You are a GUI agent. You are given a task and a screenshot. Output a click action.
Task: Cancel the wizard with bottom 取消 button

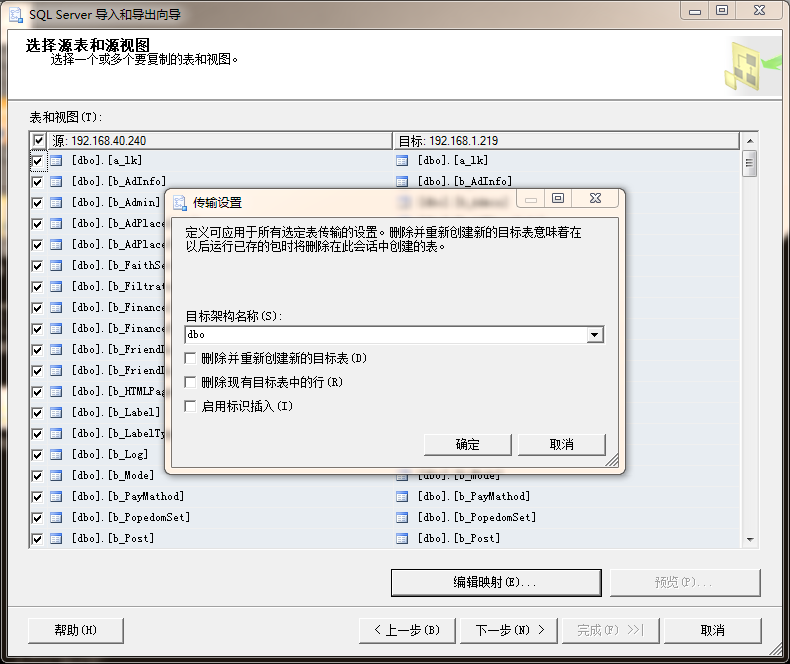(712, 630)
